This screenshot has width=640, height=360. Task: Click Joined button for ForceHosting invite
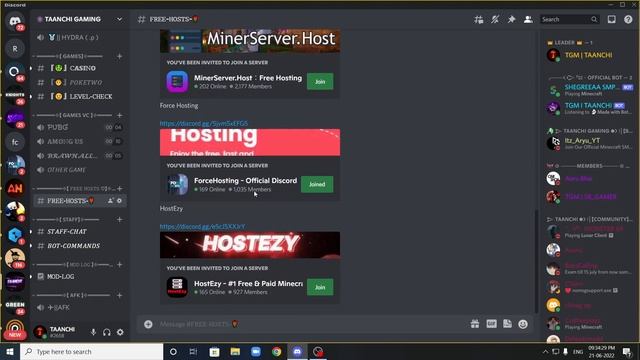(x=317, y=184)
